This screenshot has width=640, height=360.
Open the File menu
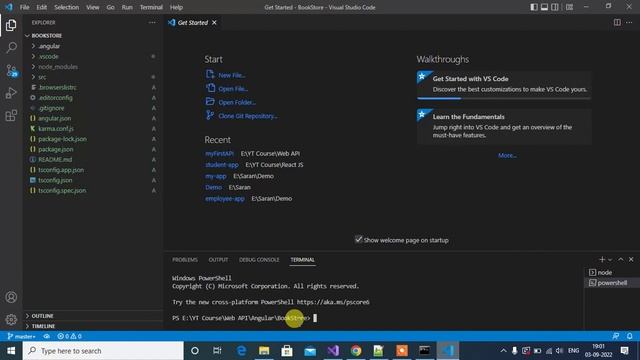pos(24,7)
